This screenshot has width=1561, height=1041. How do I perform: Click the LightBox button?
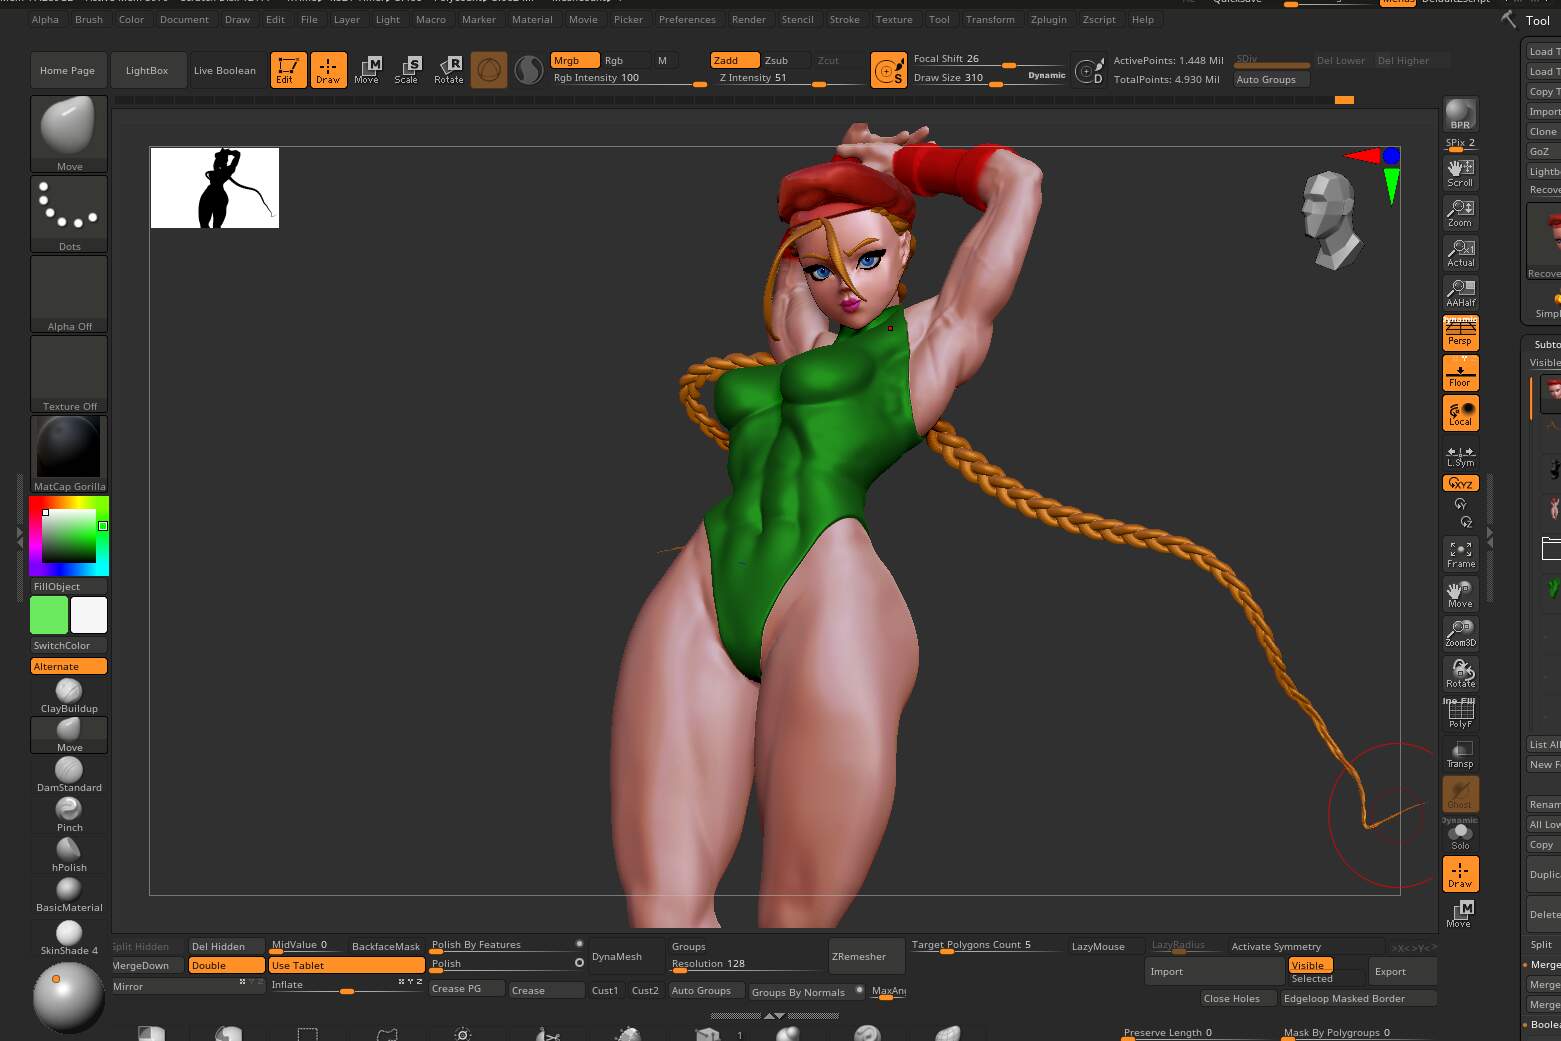pyautogui.click(x=147, y=70)
